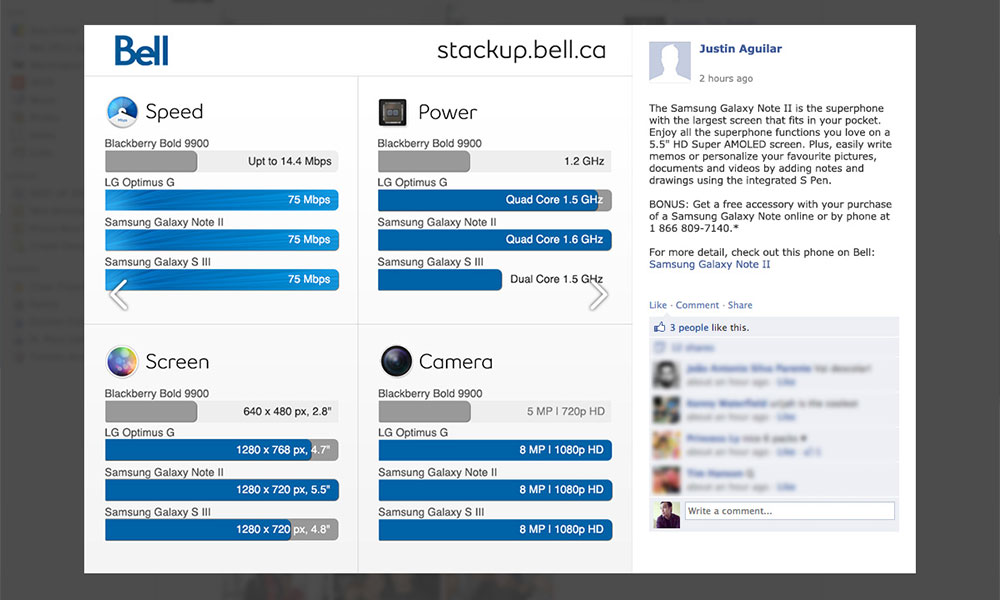Select the Speed gauge icon
This screenshot has width=1000, height=600.
(x=122, y=112)
